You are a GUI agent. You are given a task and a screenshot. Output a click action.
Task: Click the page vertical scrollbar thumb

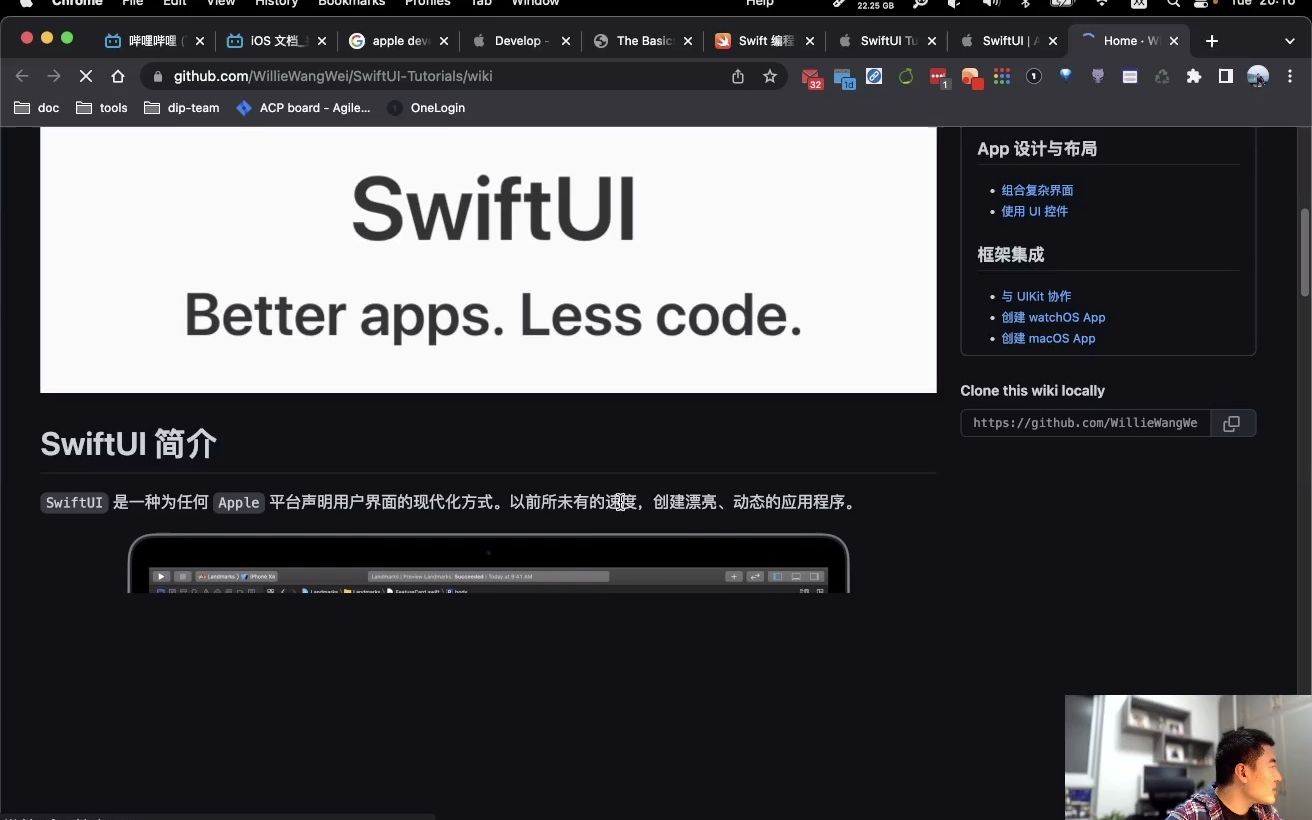[1305, 252]
